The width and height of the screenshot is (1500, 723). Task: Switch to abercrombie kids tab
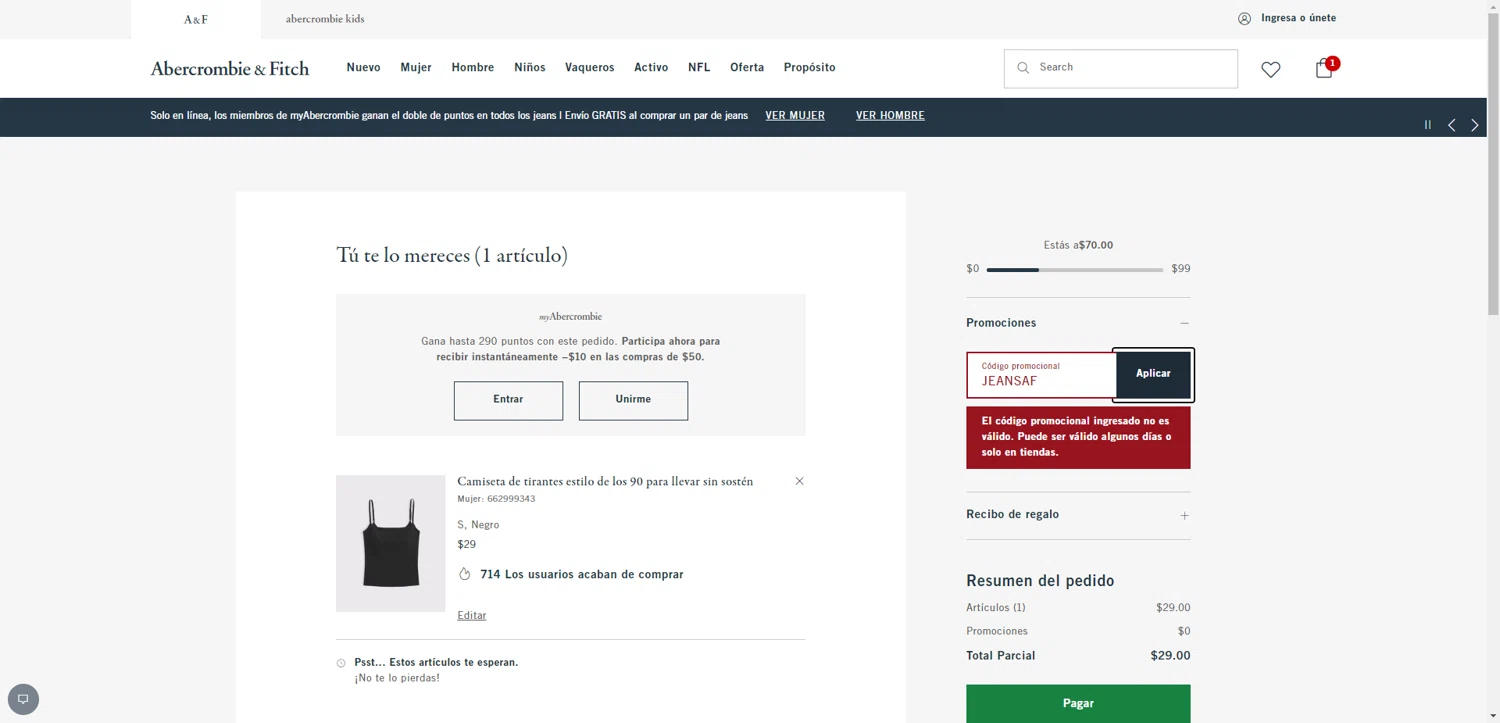pos(325,19)
